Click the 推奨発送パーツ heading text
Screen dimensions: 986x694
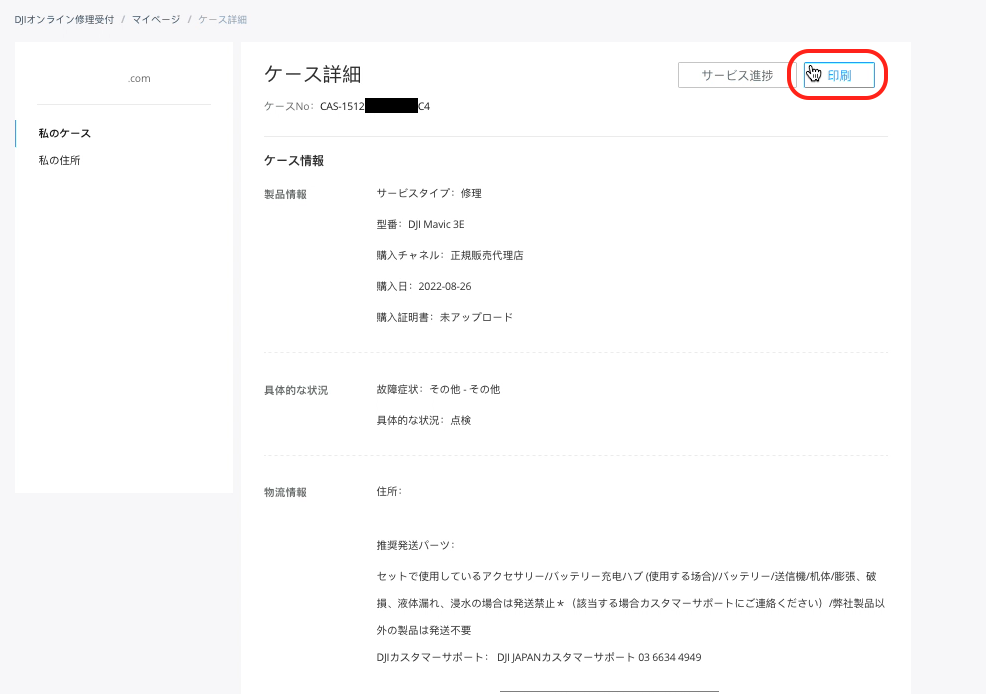coord(415,545)
